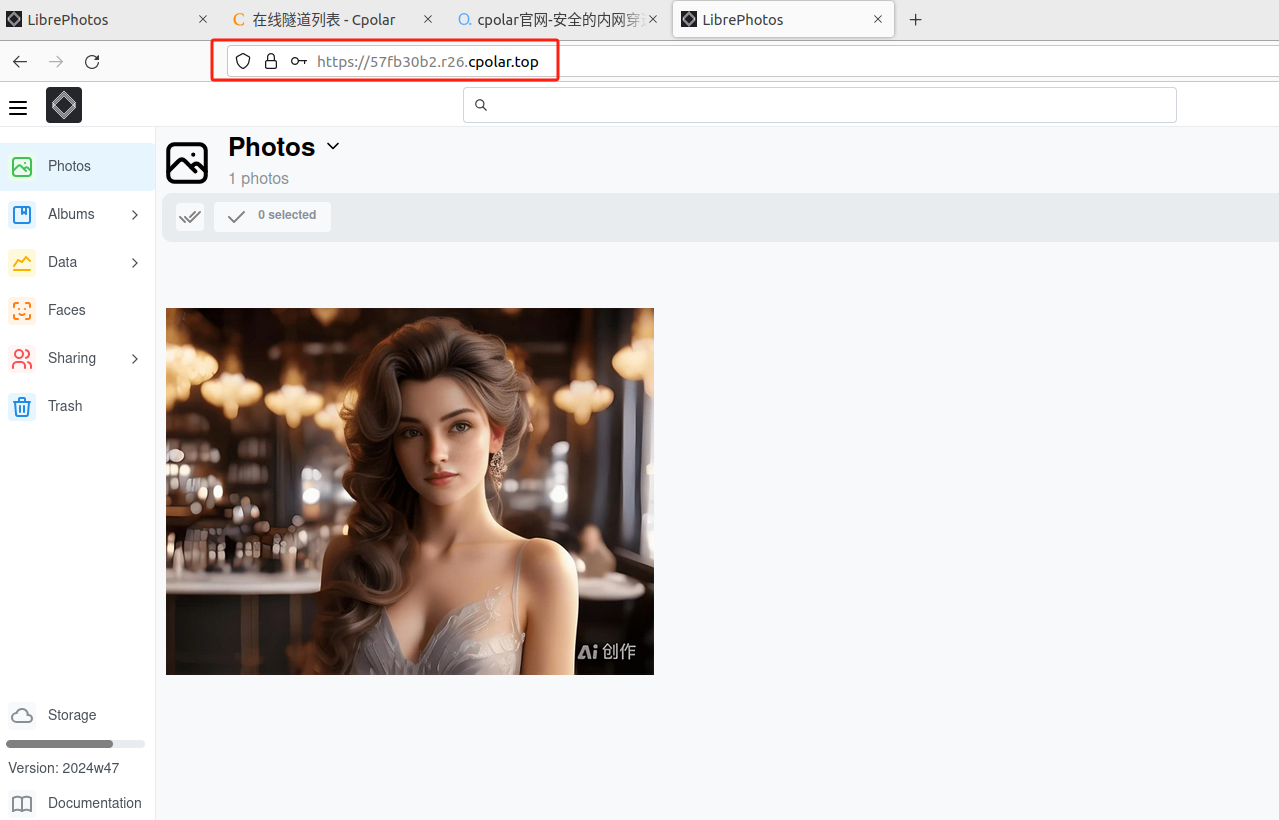The image size is (1279, 820).
Task: Focus the photo search field
Action: [819, 105]
